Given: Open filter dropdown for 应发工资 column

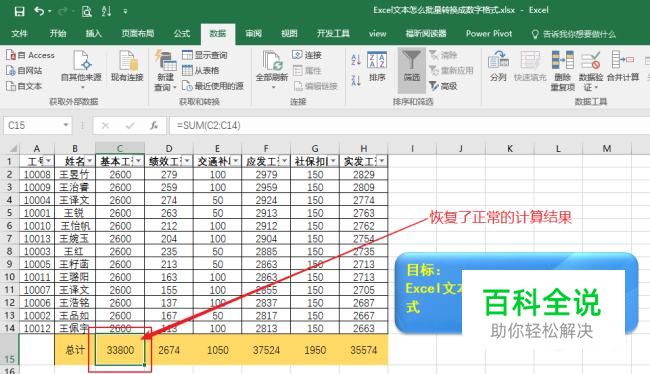Looking at the screenshot, I should pos(284,161).
